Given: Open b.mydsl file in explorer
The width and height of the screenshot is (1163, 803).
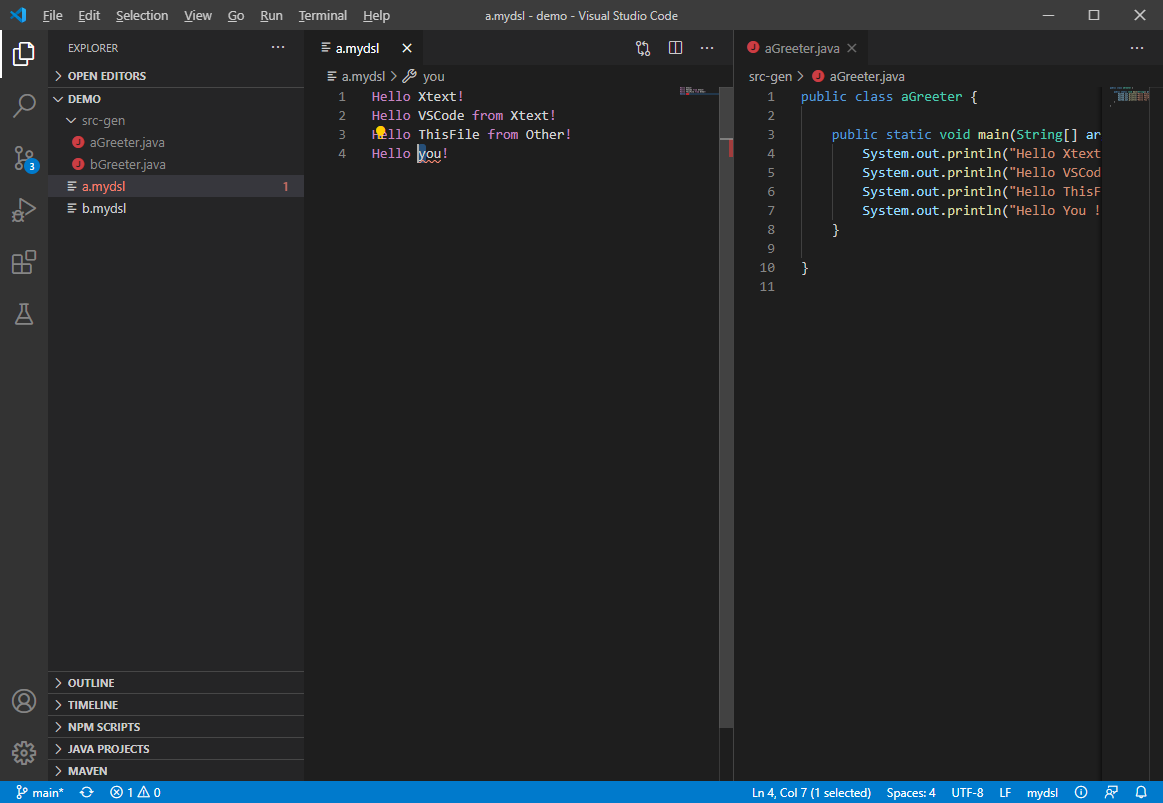Looking at the screenshot, I should pos(103,208).
